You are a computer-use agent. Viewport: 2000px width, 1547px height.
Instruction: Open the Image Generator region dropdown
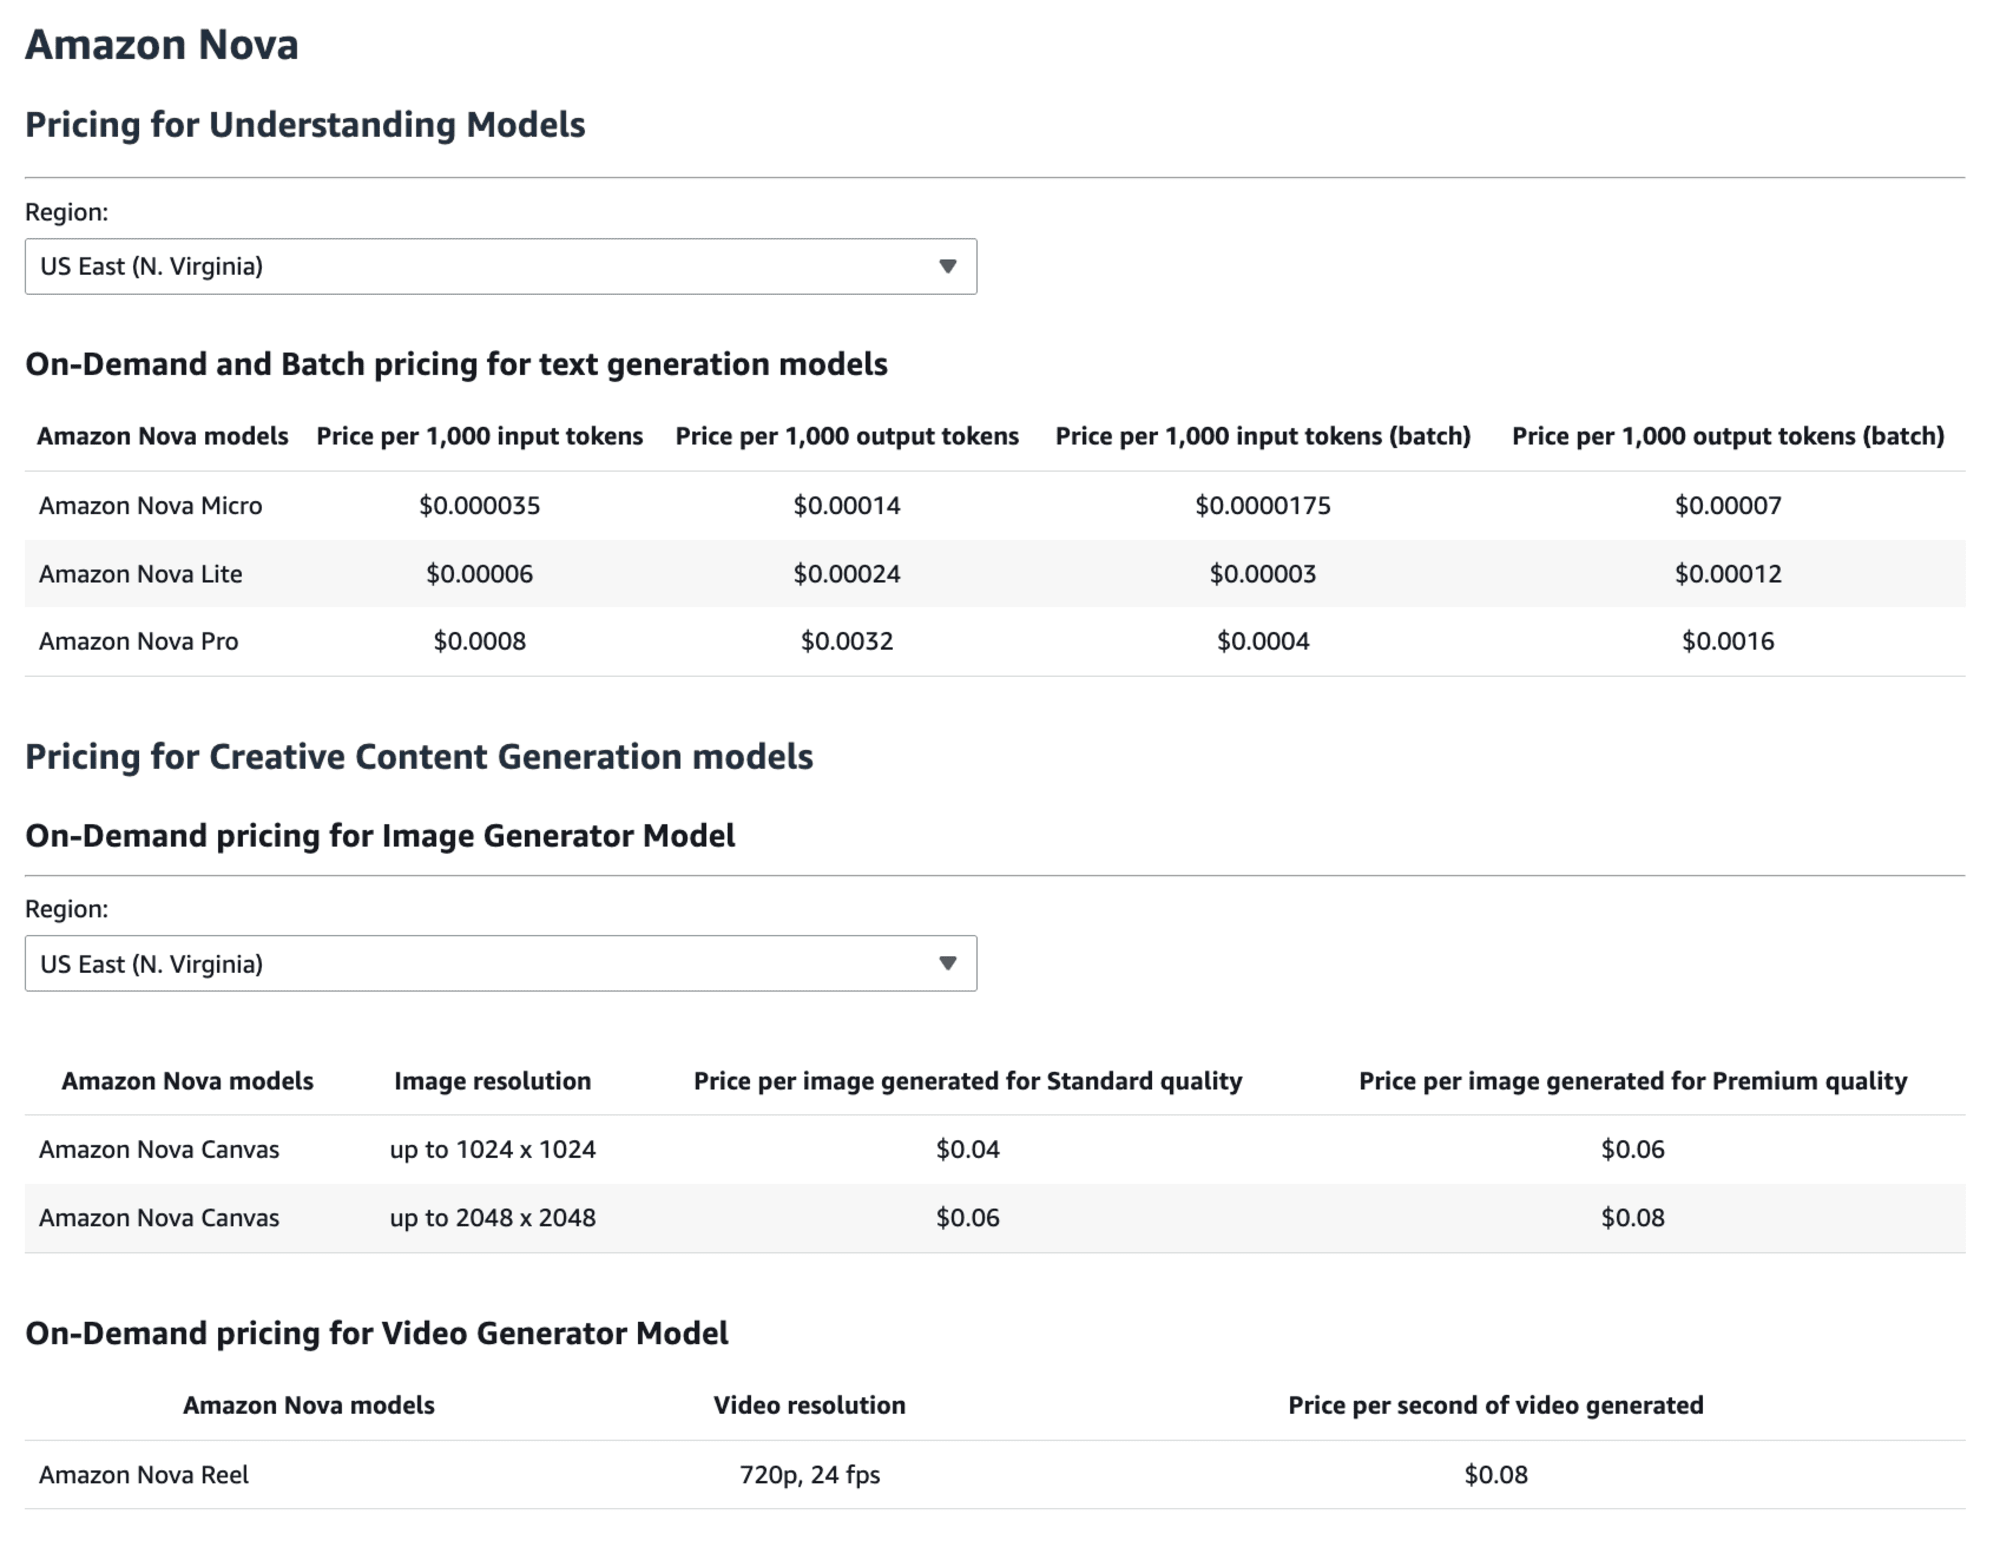pyautogui.click(x=500, y=963)
